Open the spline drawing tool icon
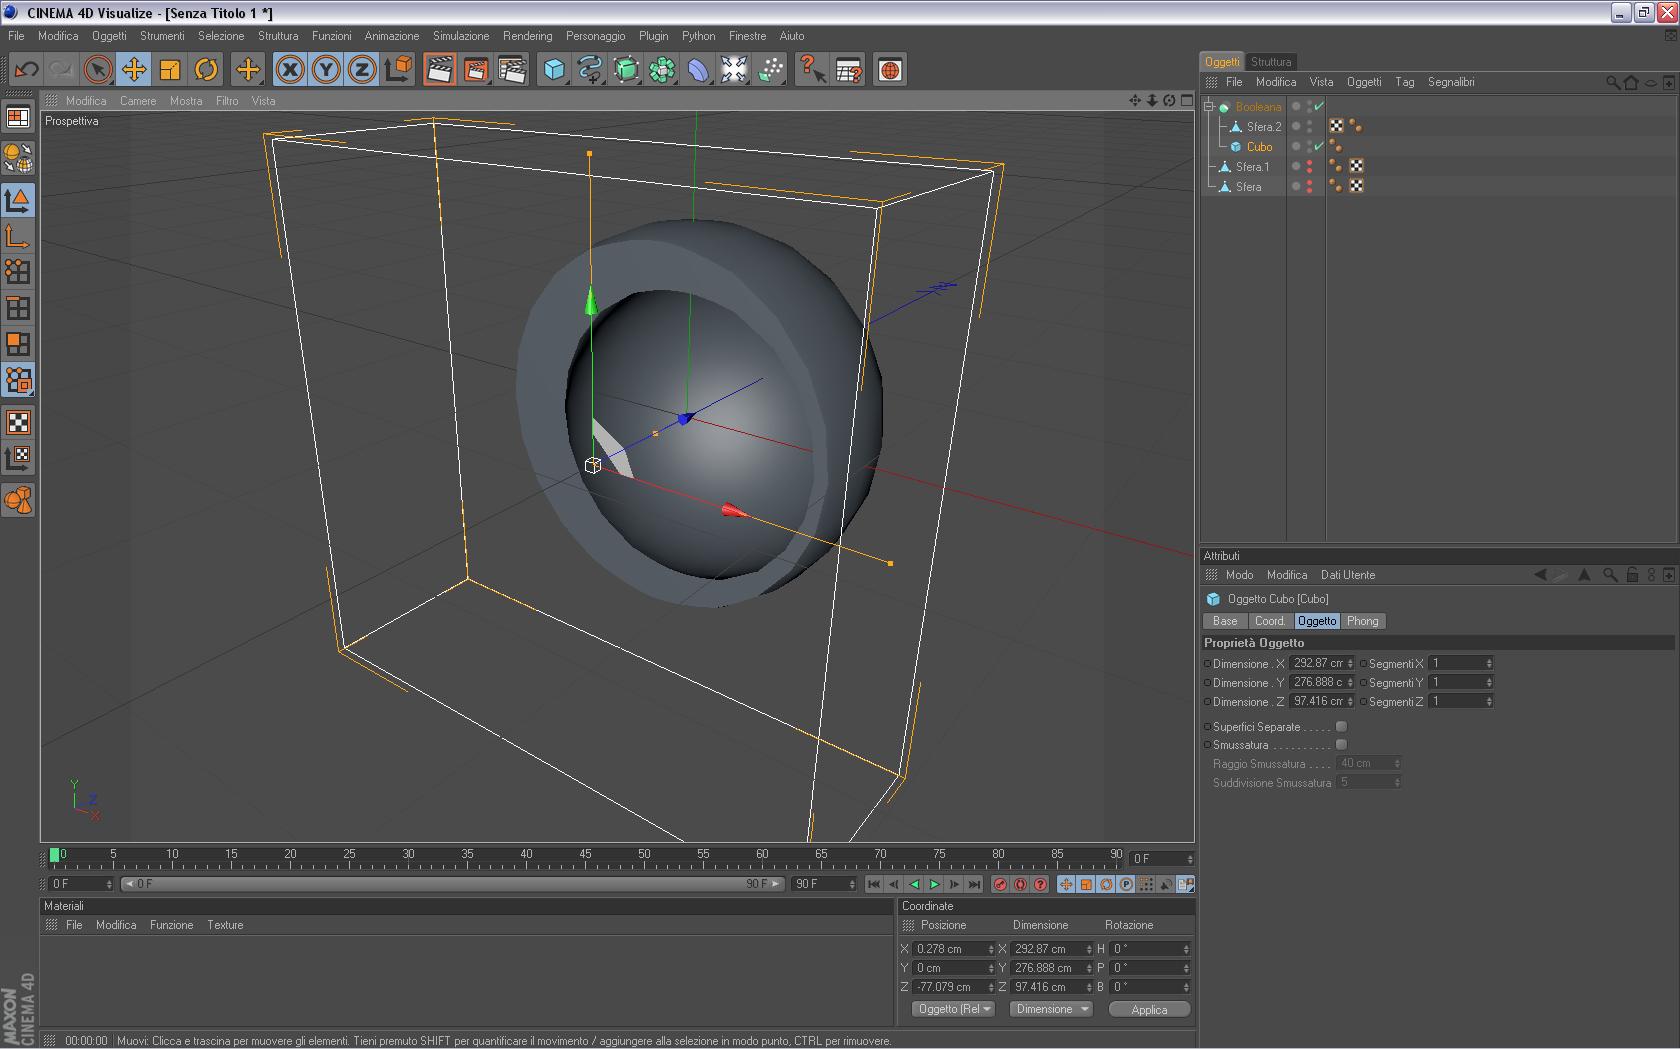Screen dimensions: 1680x1050 pos(590,70)
